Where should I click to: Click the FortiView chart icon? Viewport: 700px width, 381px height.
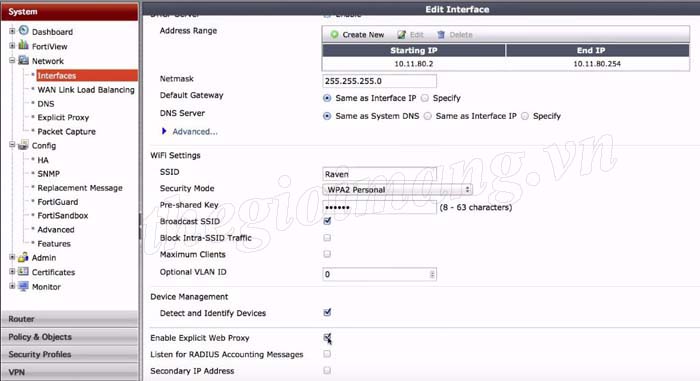point(24,45)
